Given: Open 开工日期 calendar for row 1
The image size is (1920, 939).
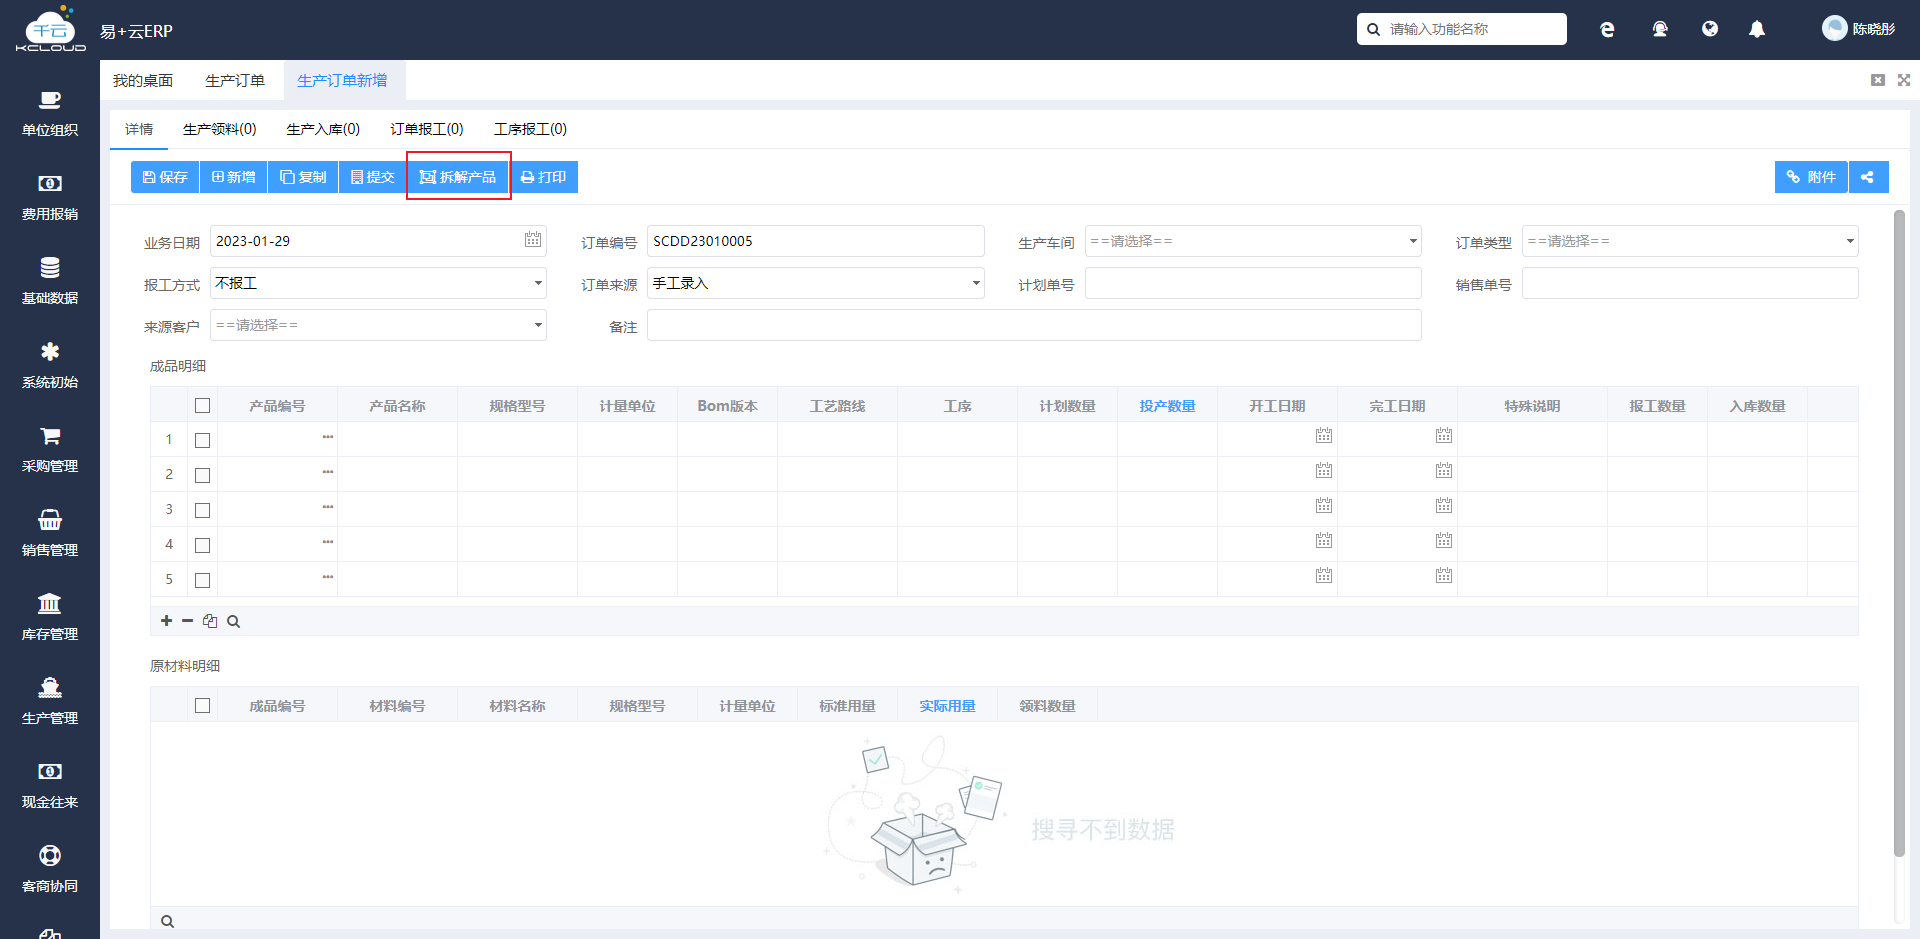Looking at the screenshot, I should (1324, 436).
